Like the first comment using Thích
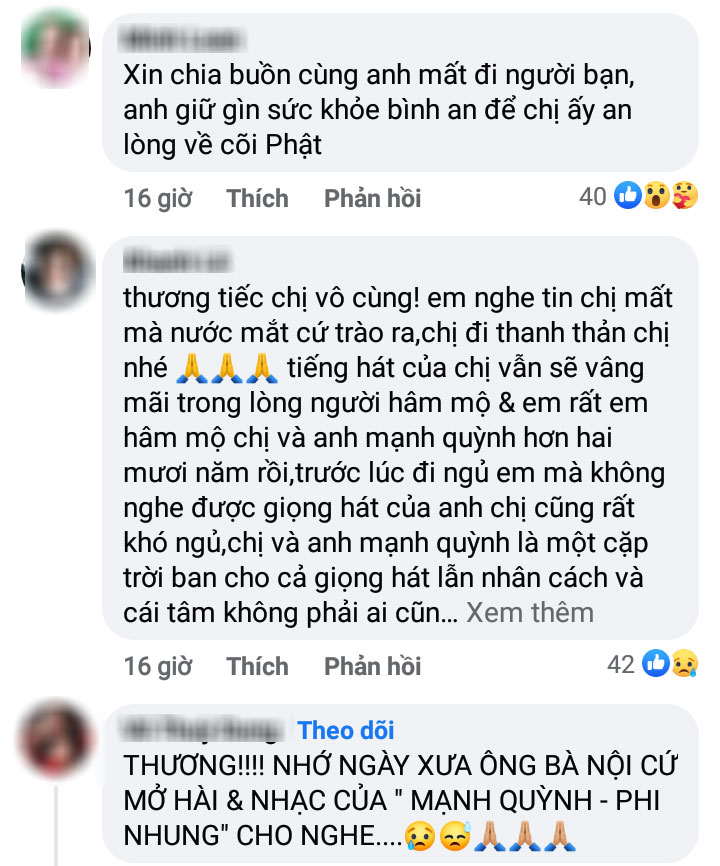 (257, 198)
